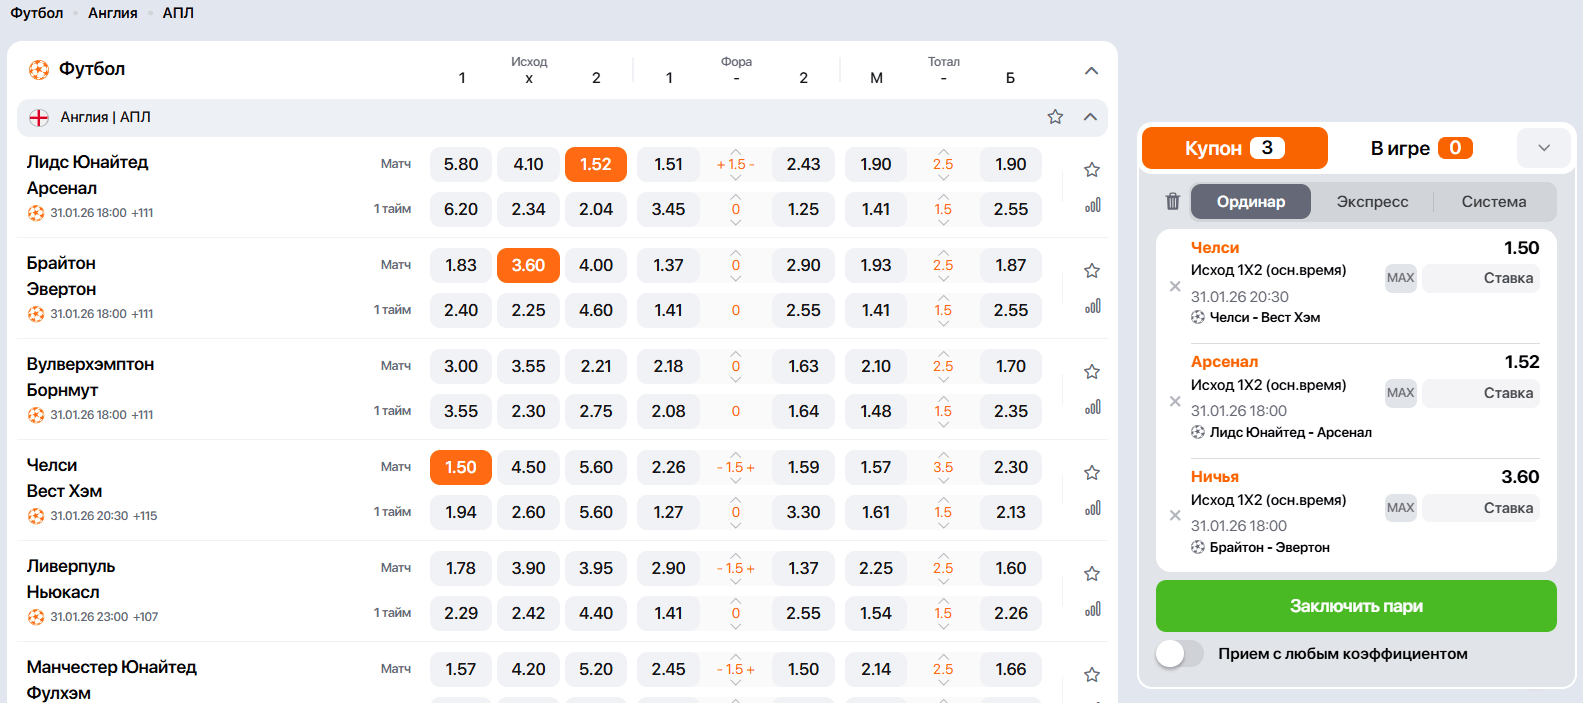Deselect the 3.60 draw odds for Брайтон – Эвертон
The image size is (1583, 703).
(528, 265)
